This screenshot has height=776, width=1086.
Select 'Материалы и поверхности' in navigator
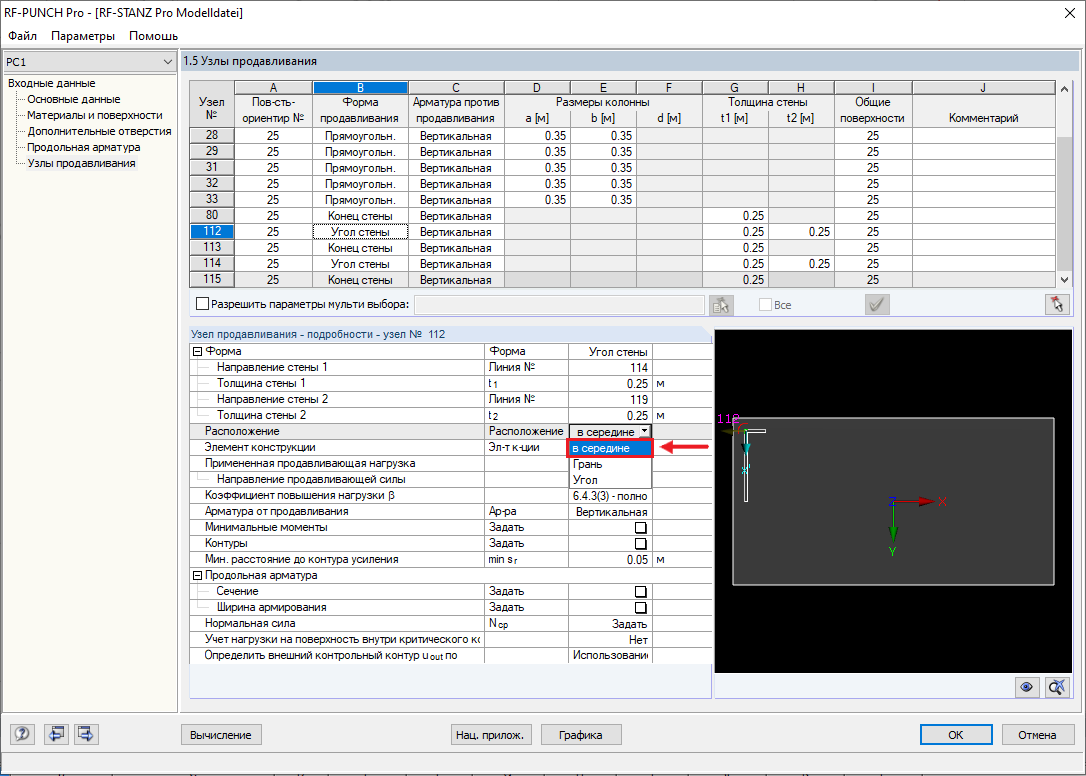pyautogui.click(x=95, y=115)
